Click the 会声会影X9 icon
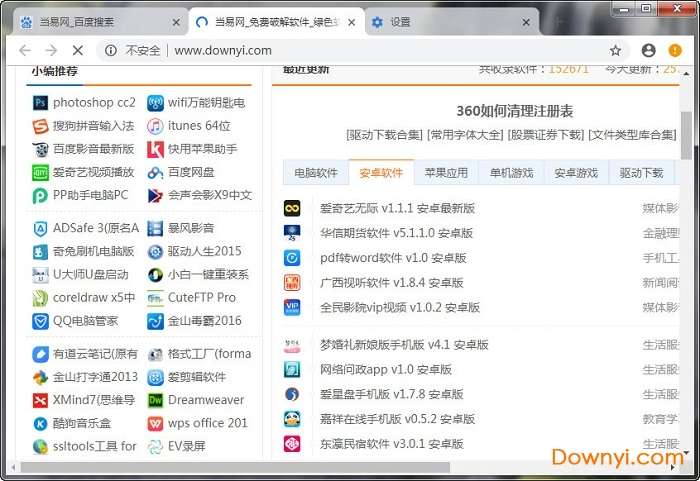 click(155, 196)
